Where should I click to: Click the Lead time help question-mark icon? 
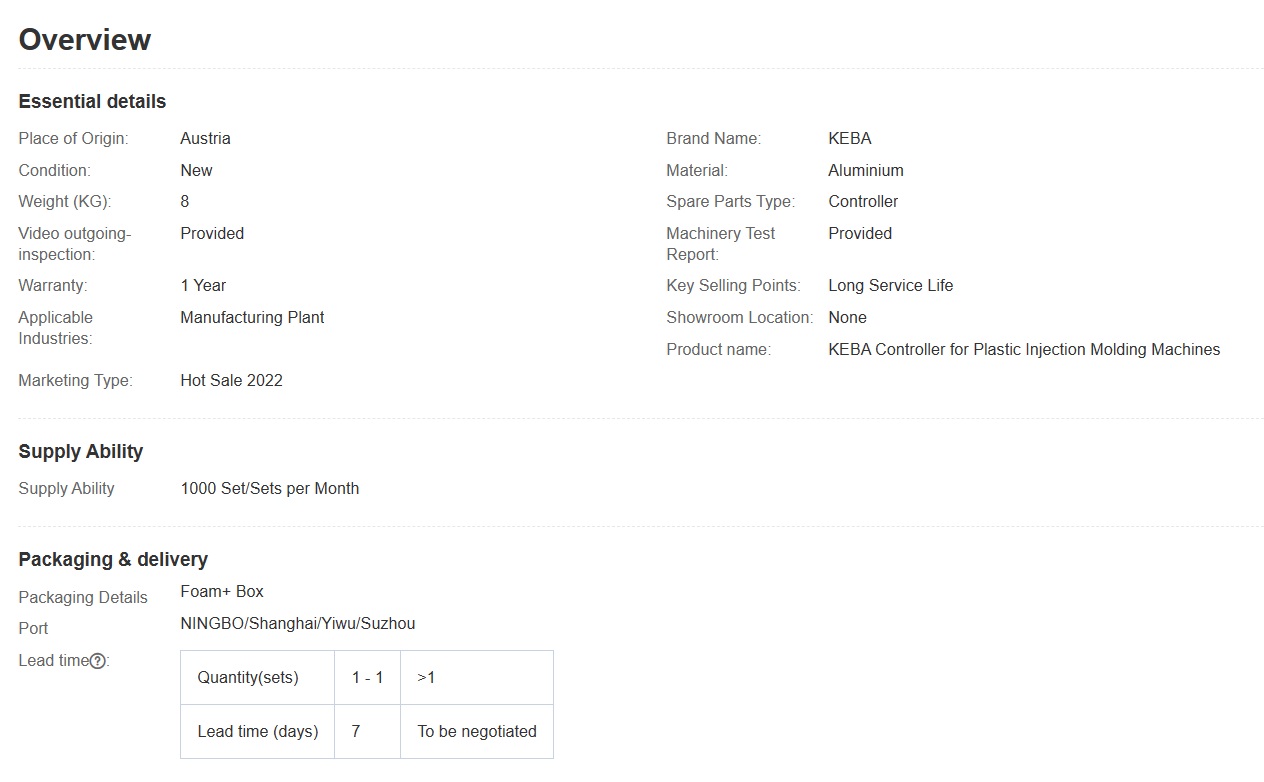[x=98, y=661]
